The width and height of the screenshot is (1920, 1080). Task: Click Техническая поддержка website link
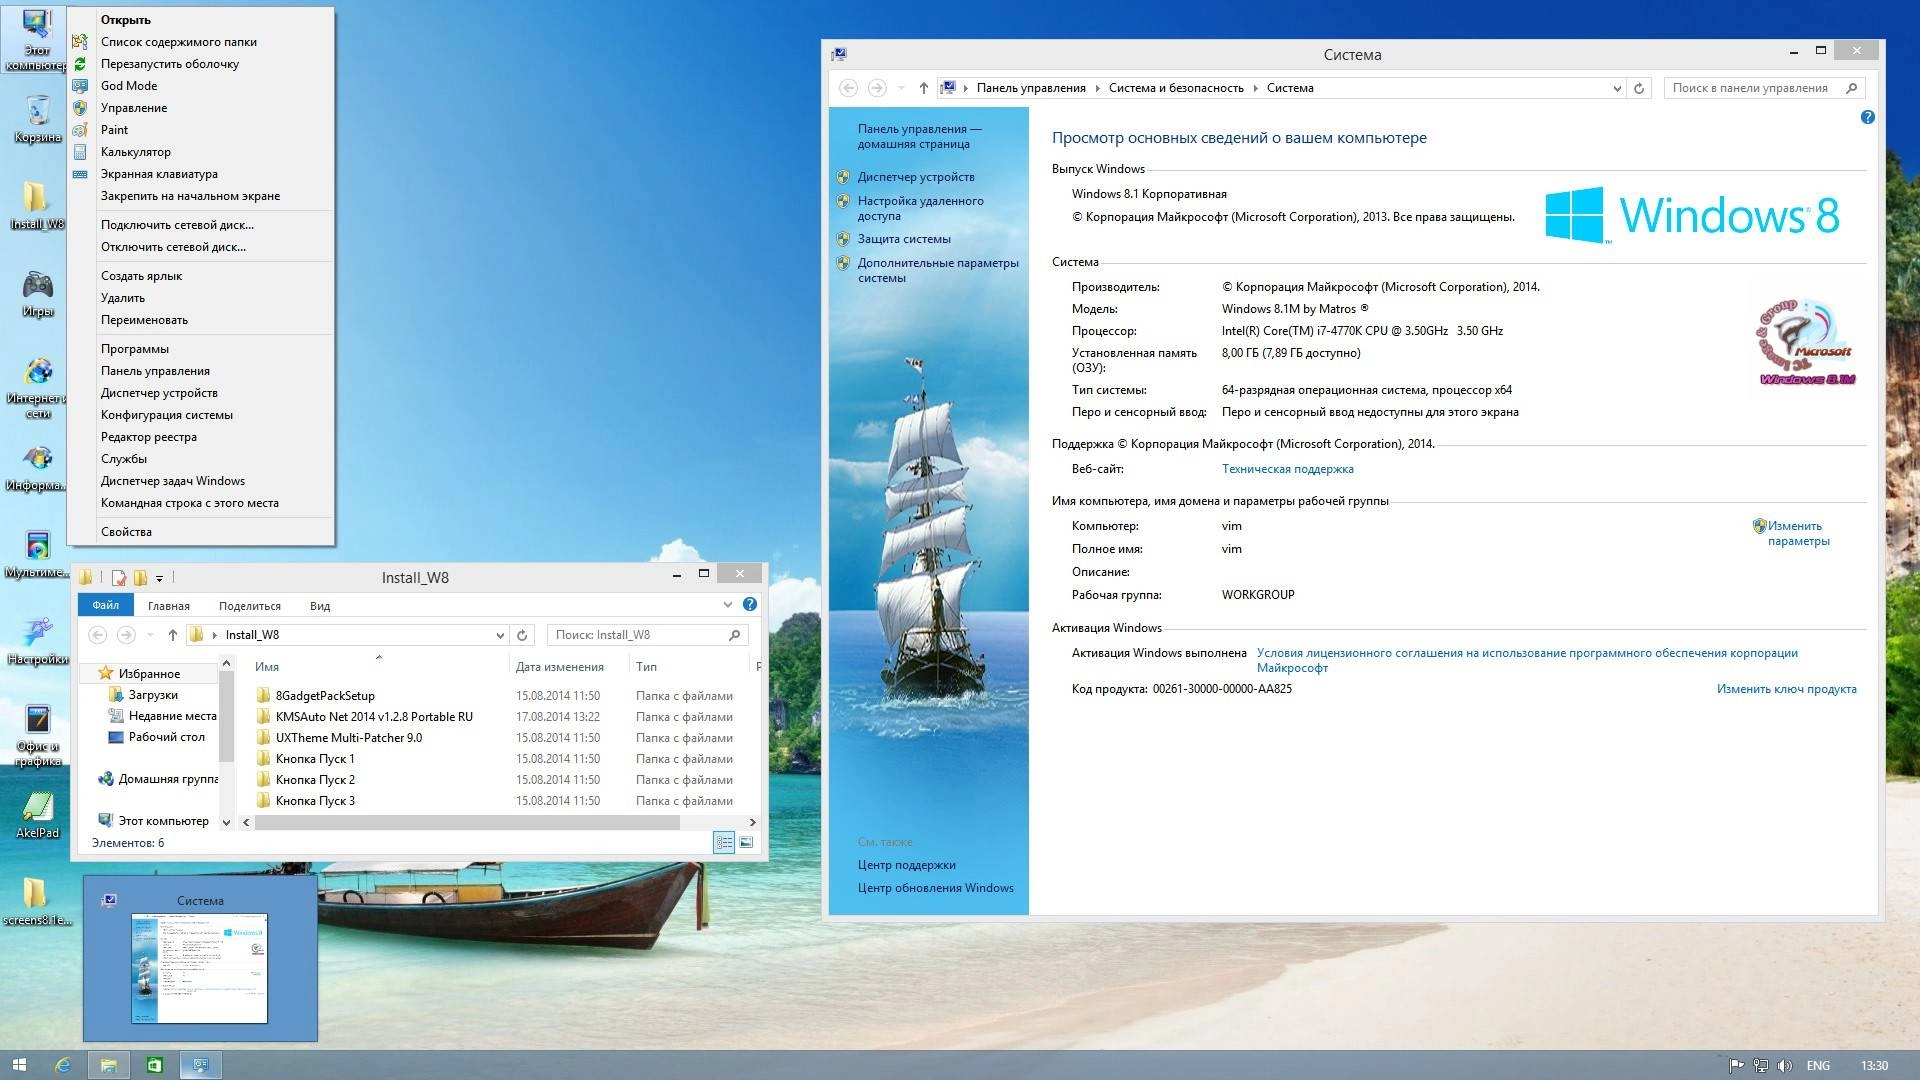click(x=1288, y=469)
